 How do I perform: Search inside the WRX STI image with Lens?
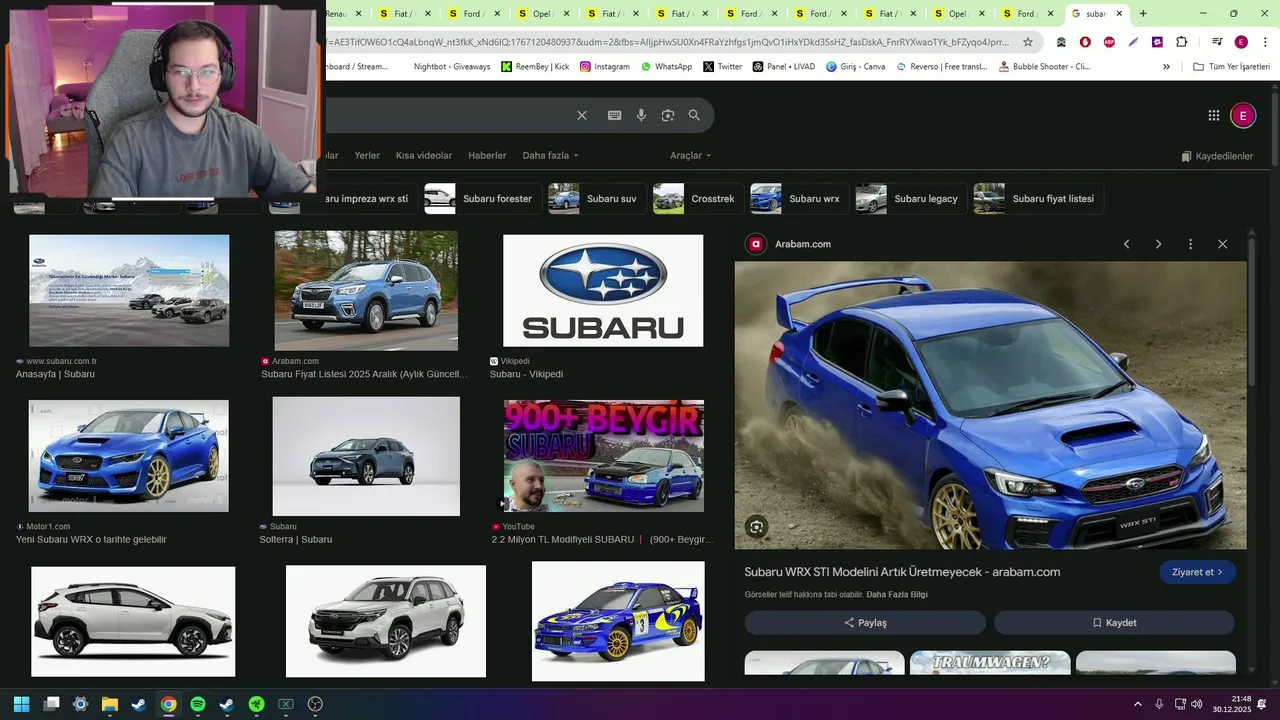tap(757, 527)
